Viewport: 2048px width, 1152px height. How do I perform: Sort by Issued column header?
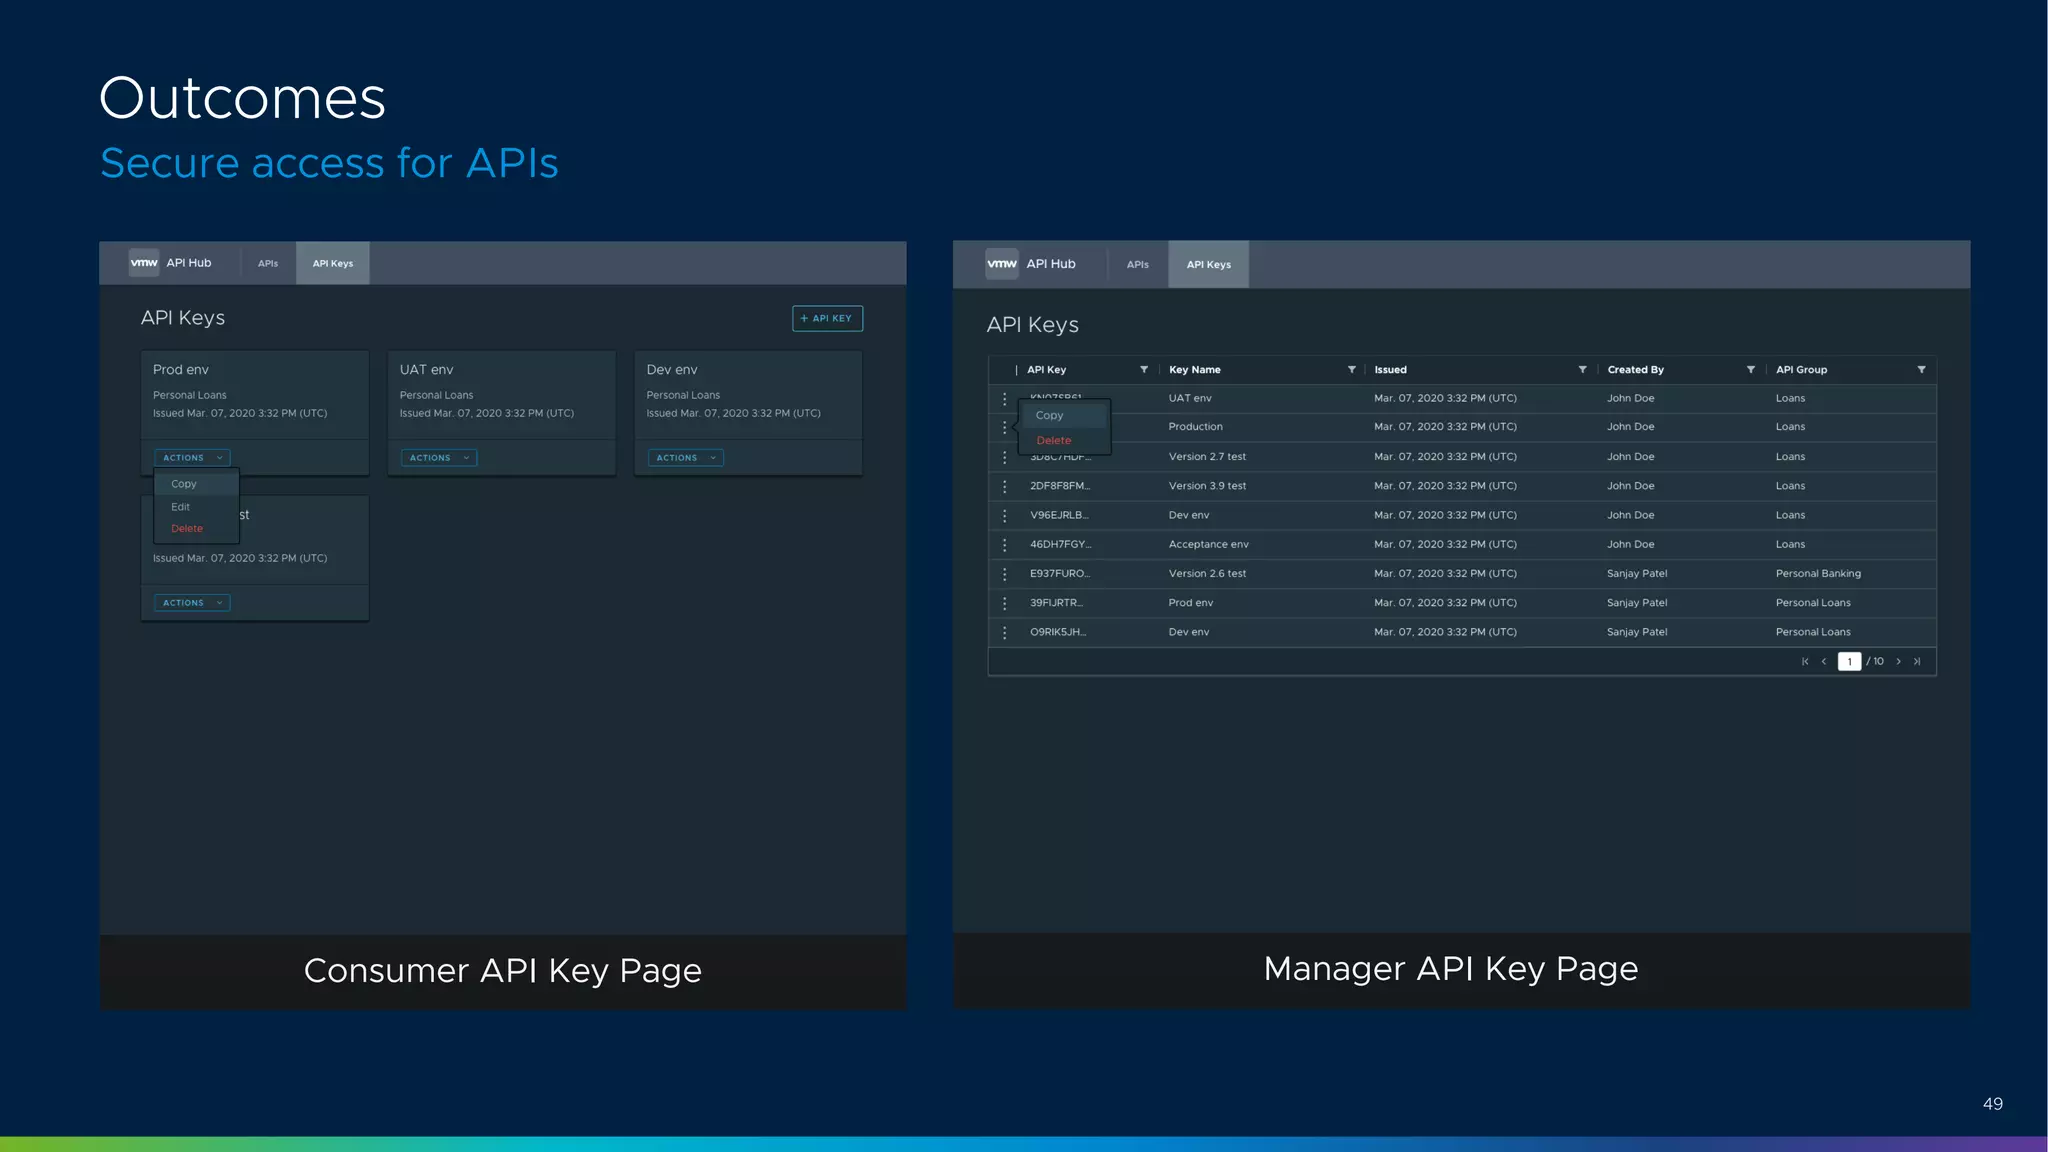1390,370
